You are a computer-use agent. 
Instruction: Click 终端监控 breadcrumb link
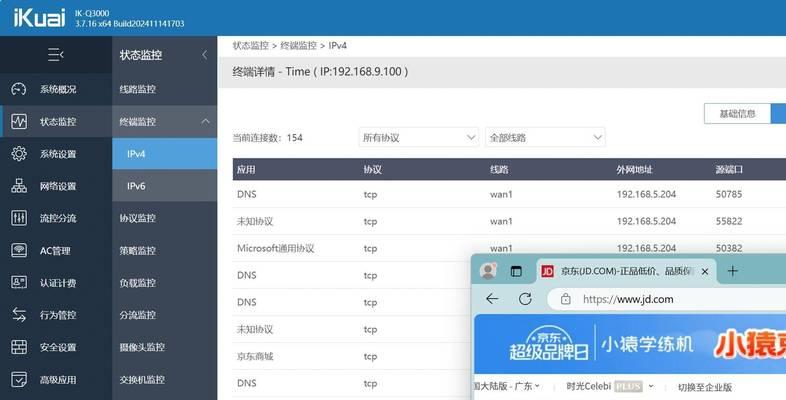coord(298,46)
